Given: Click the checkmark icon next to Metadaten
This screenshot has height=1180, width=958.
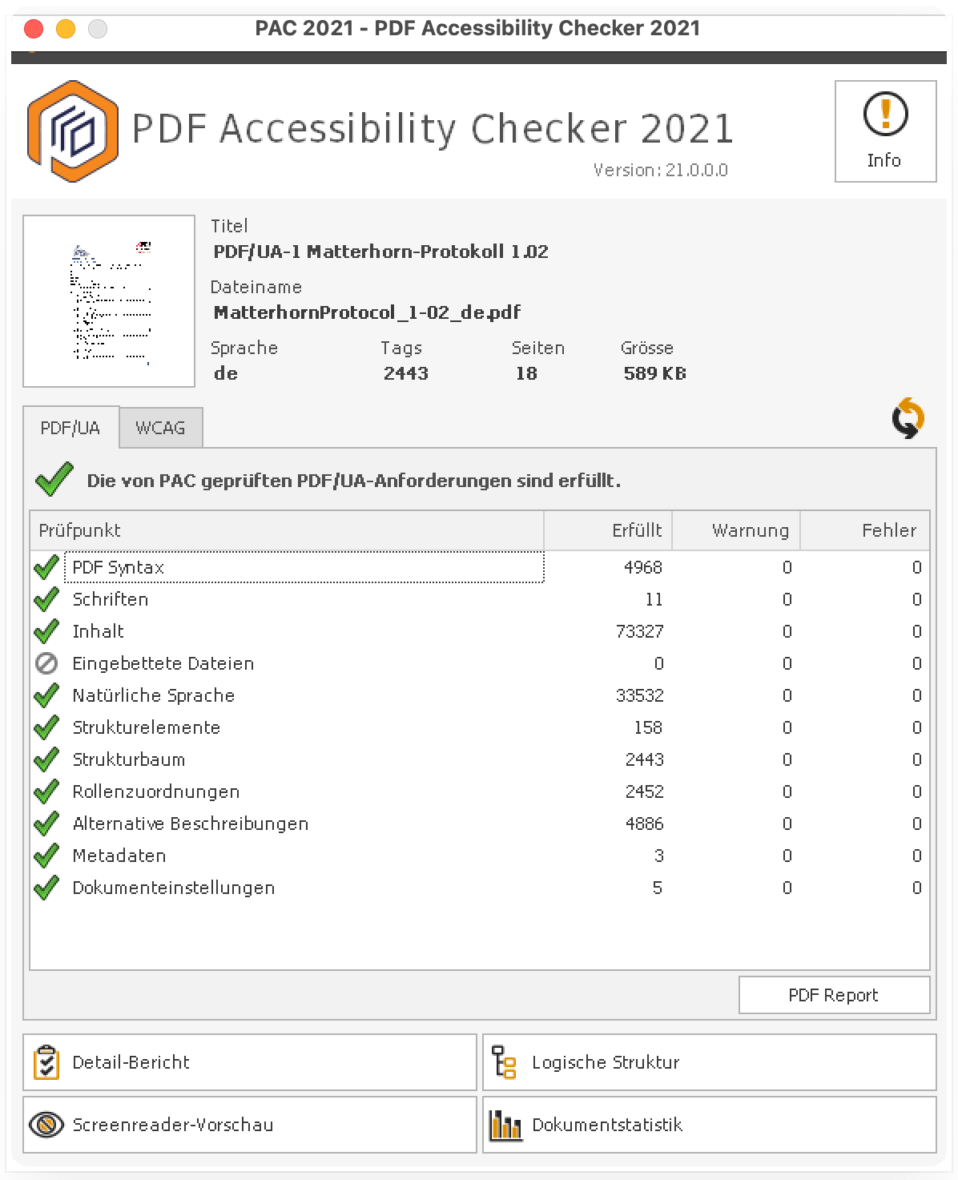Looking at the screenshot, I should click(x=45, y=855).
